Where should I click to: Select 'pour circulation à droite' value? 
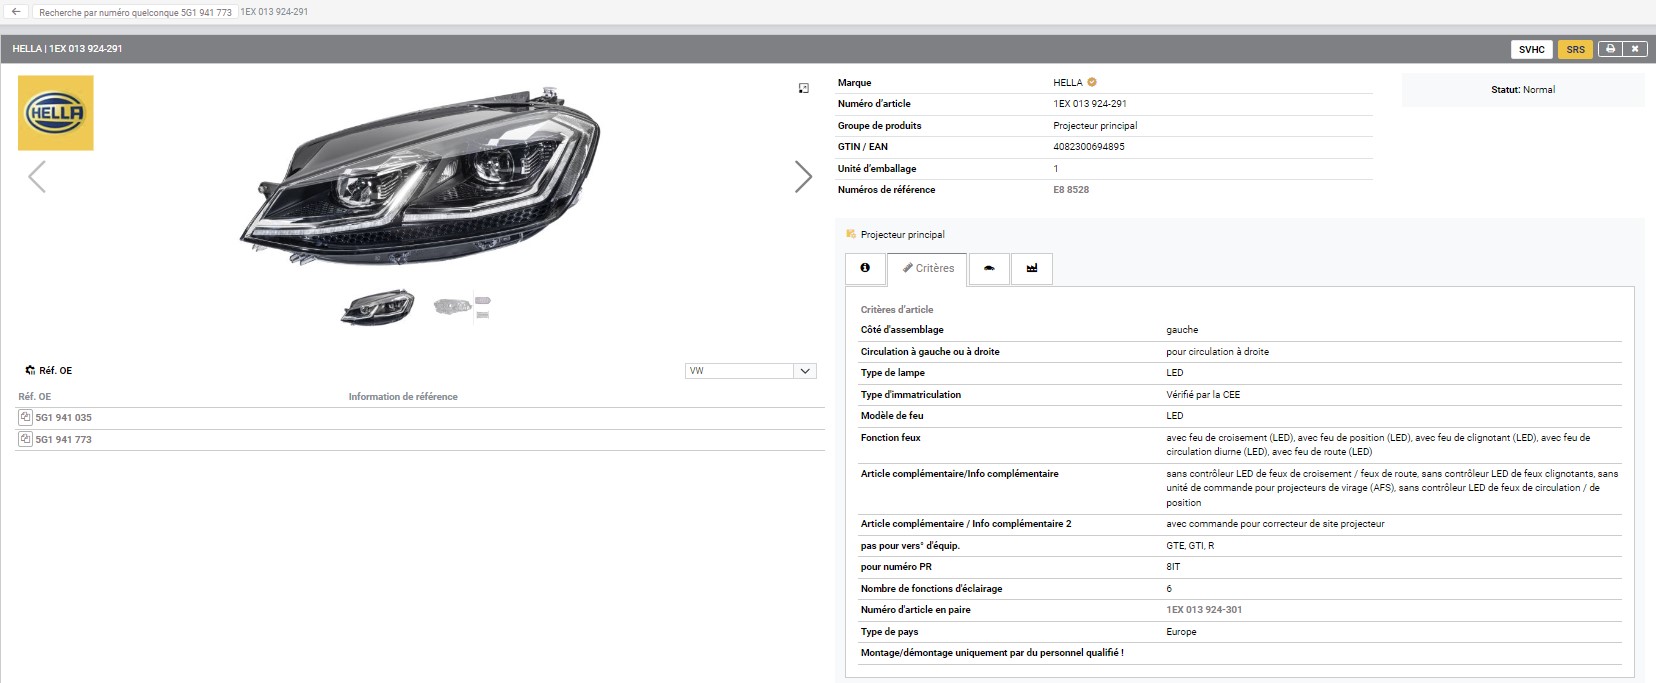[x=1217, y=352]
